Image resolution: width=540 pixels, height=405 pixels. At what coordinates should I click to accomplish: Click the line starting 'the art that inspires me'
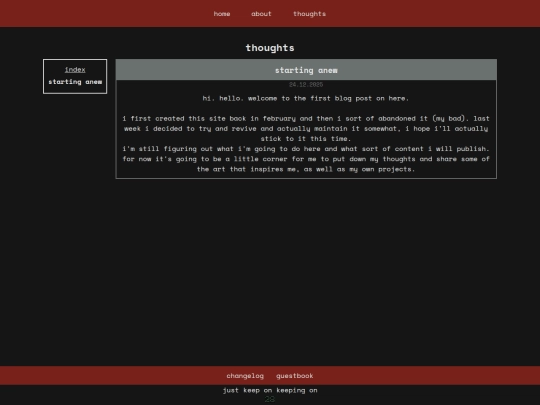point(306,169)
